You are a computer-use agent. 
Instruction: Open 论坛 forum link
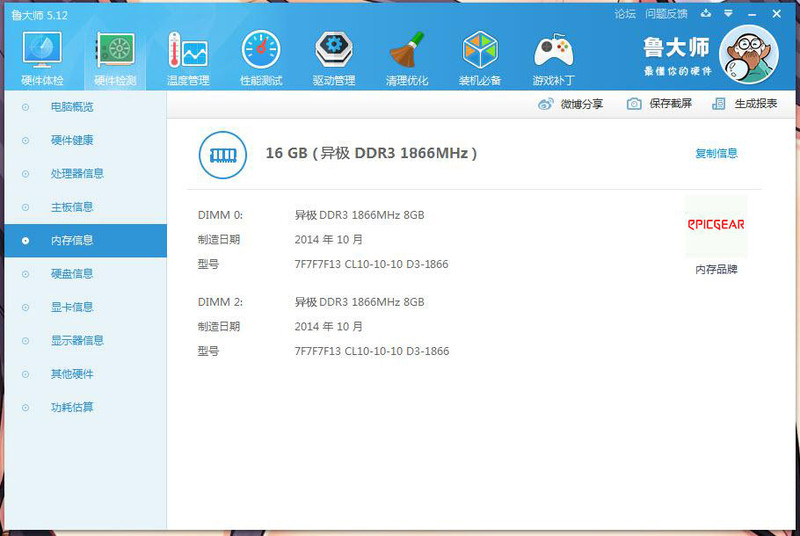(625, 14)
